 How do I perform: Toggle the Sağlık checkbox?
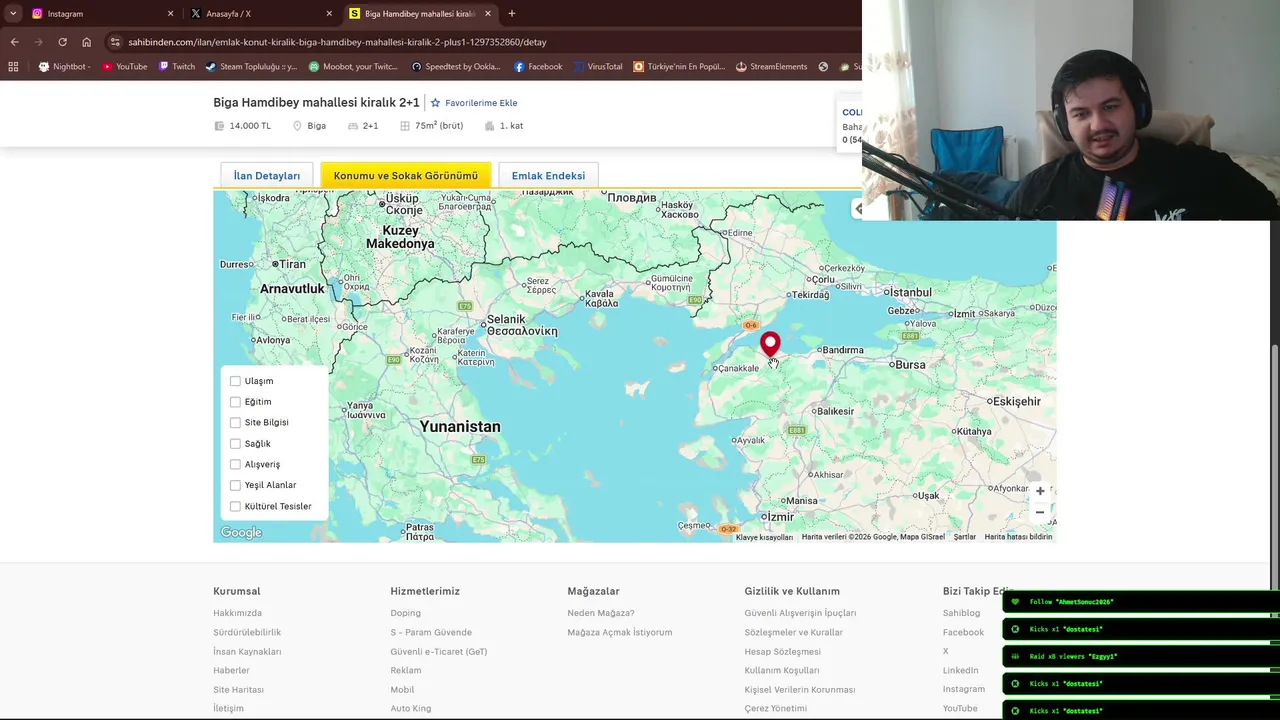(235, 444)
